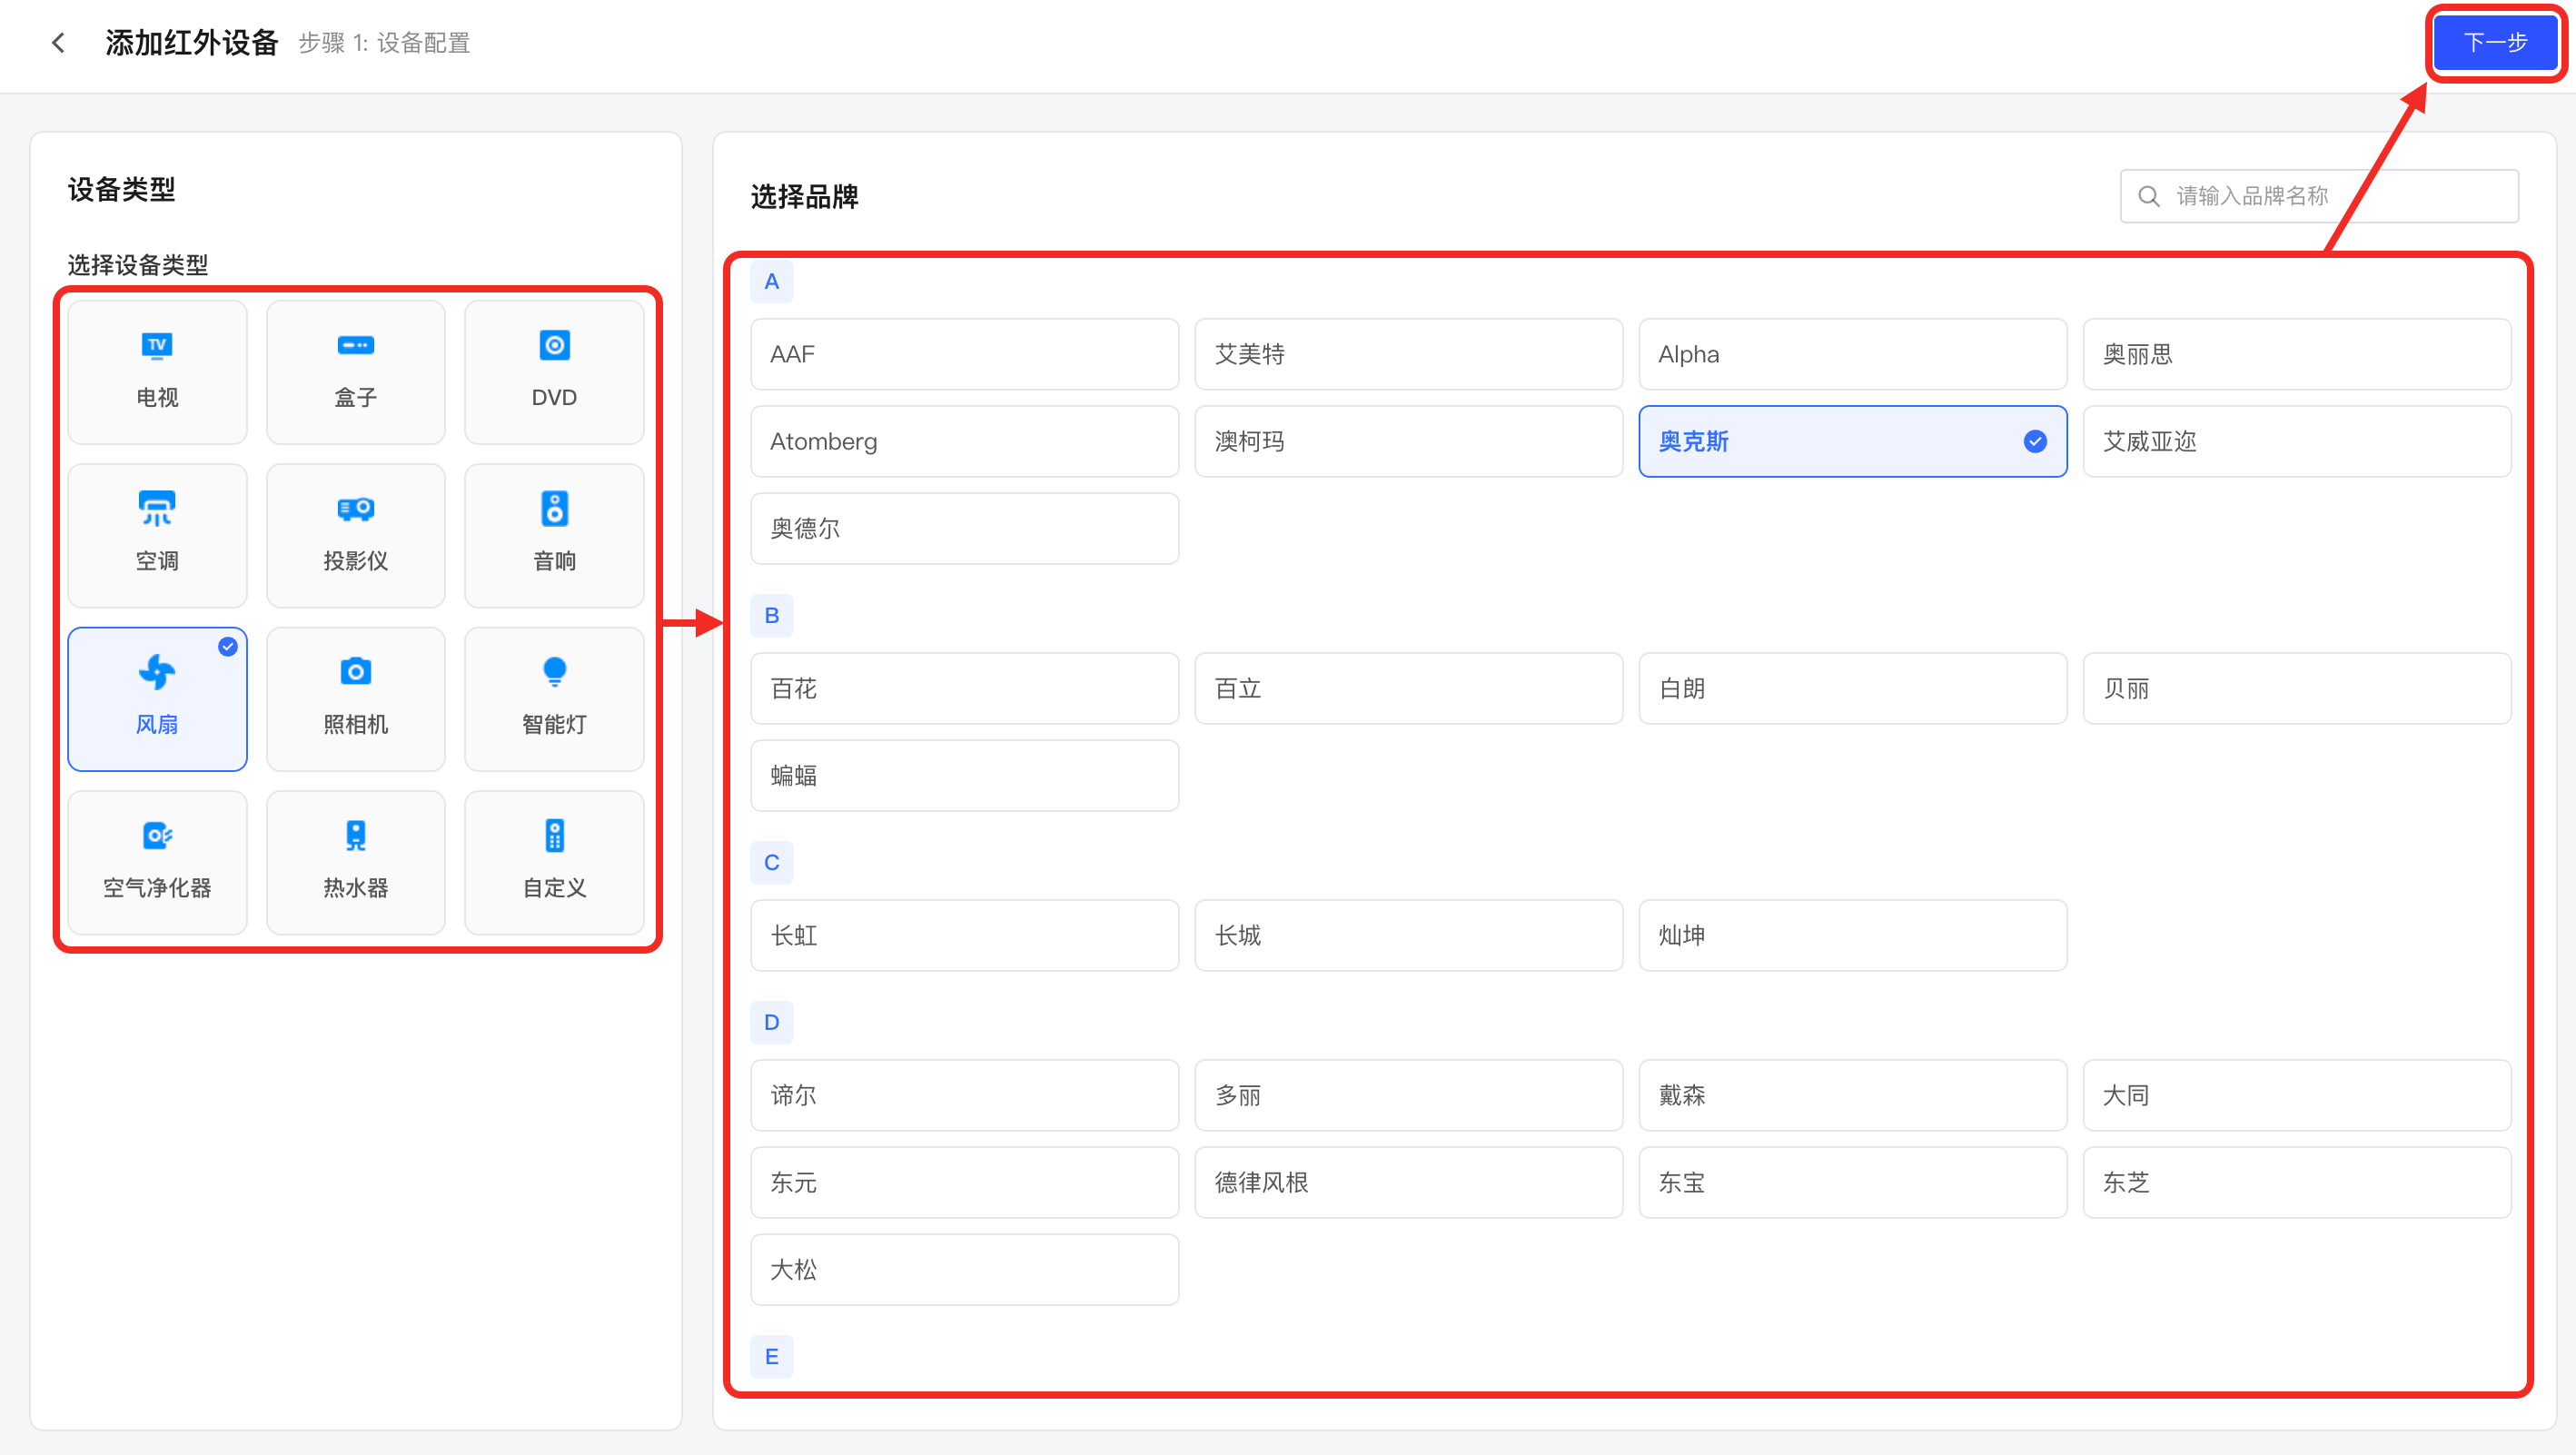Choose the 奥丽思 brand
The height and width of the screenshot is (1455, 2576).
pos(2296,354)
